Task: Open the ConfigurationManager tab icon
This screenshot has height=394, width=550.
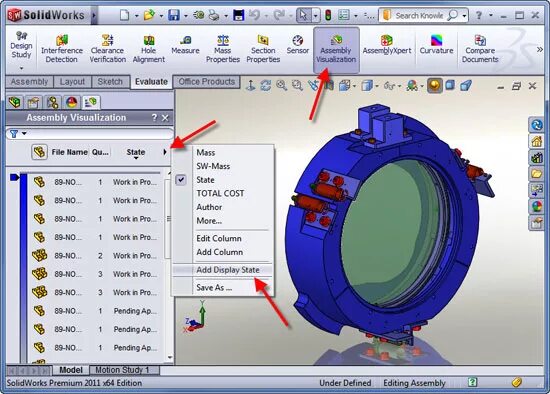Action: click(x=53, y=102)
